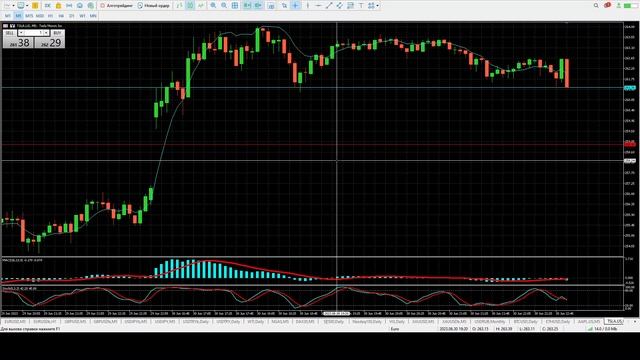
Task: Switch to the H1 timeframe
Action: click(x=51, y=16)
